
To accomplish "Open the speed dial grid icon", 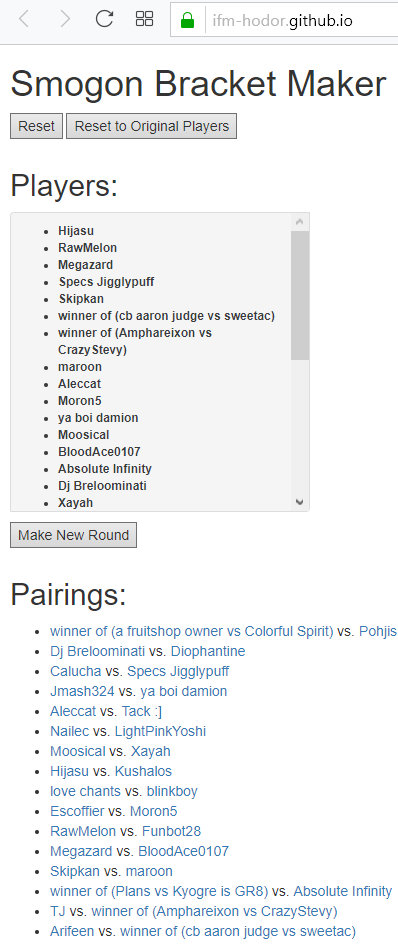I will tap(144, 19).
